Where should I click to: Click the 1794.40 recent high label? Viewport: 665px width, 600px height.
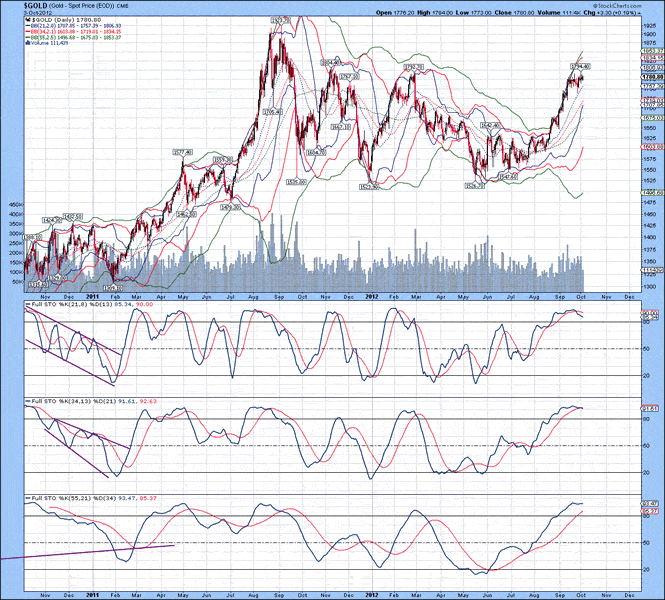[580, 66]
